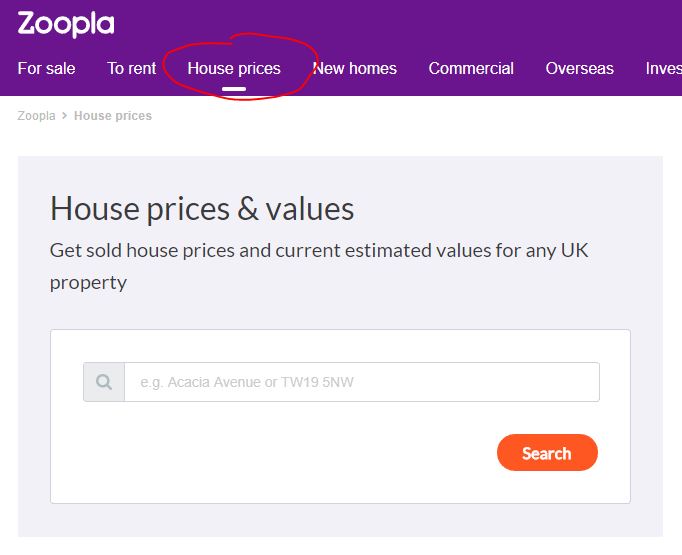Open the For sale navigation tab
This screenshot has width=682, height=555.
(x=46, y=68)
